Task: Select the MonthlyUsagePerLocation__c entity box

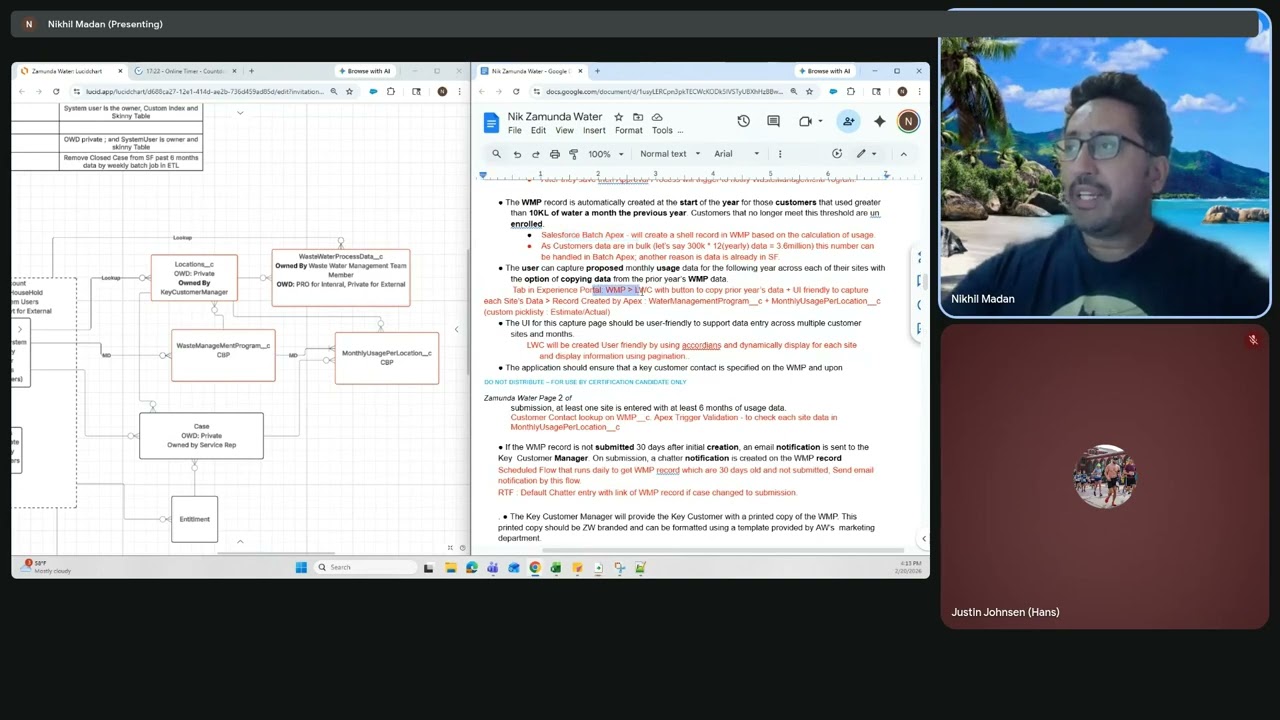Action: click(x=387, y=358)
